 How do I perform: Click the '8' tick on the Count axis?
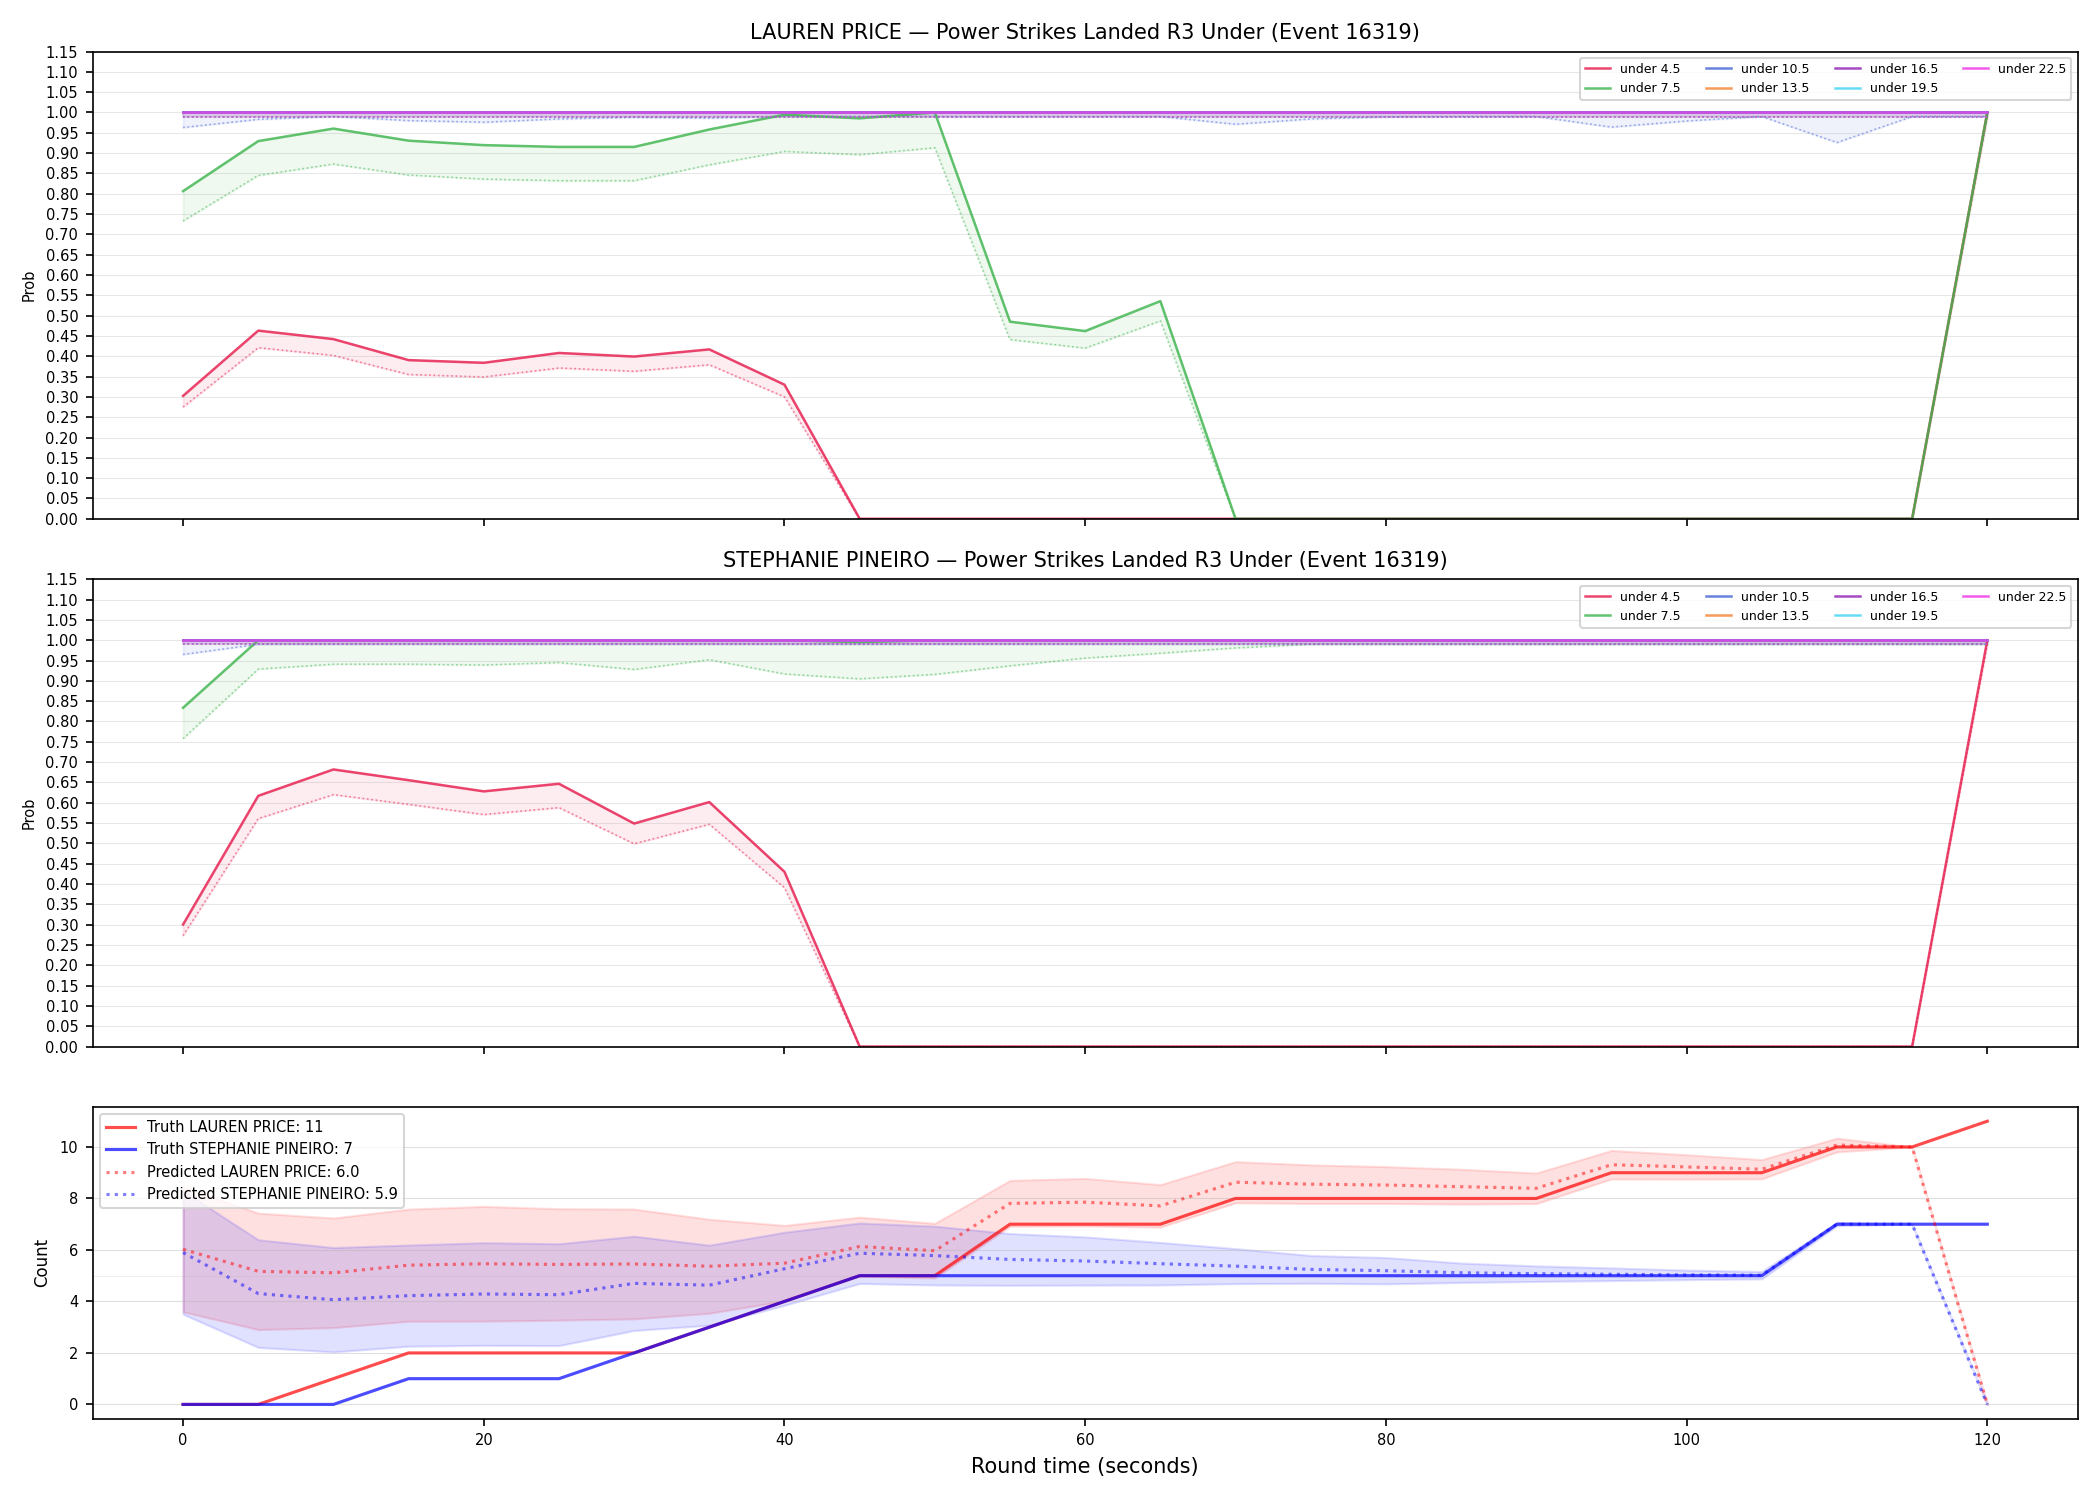(x=73, y=1198)
